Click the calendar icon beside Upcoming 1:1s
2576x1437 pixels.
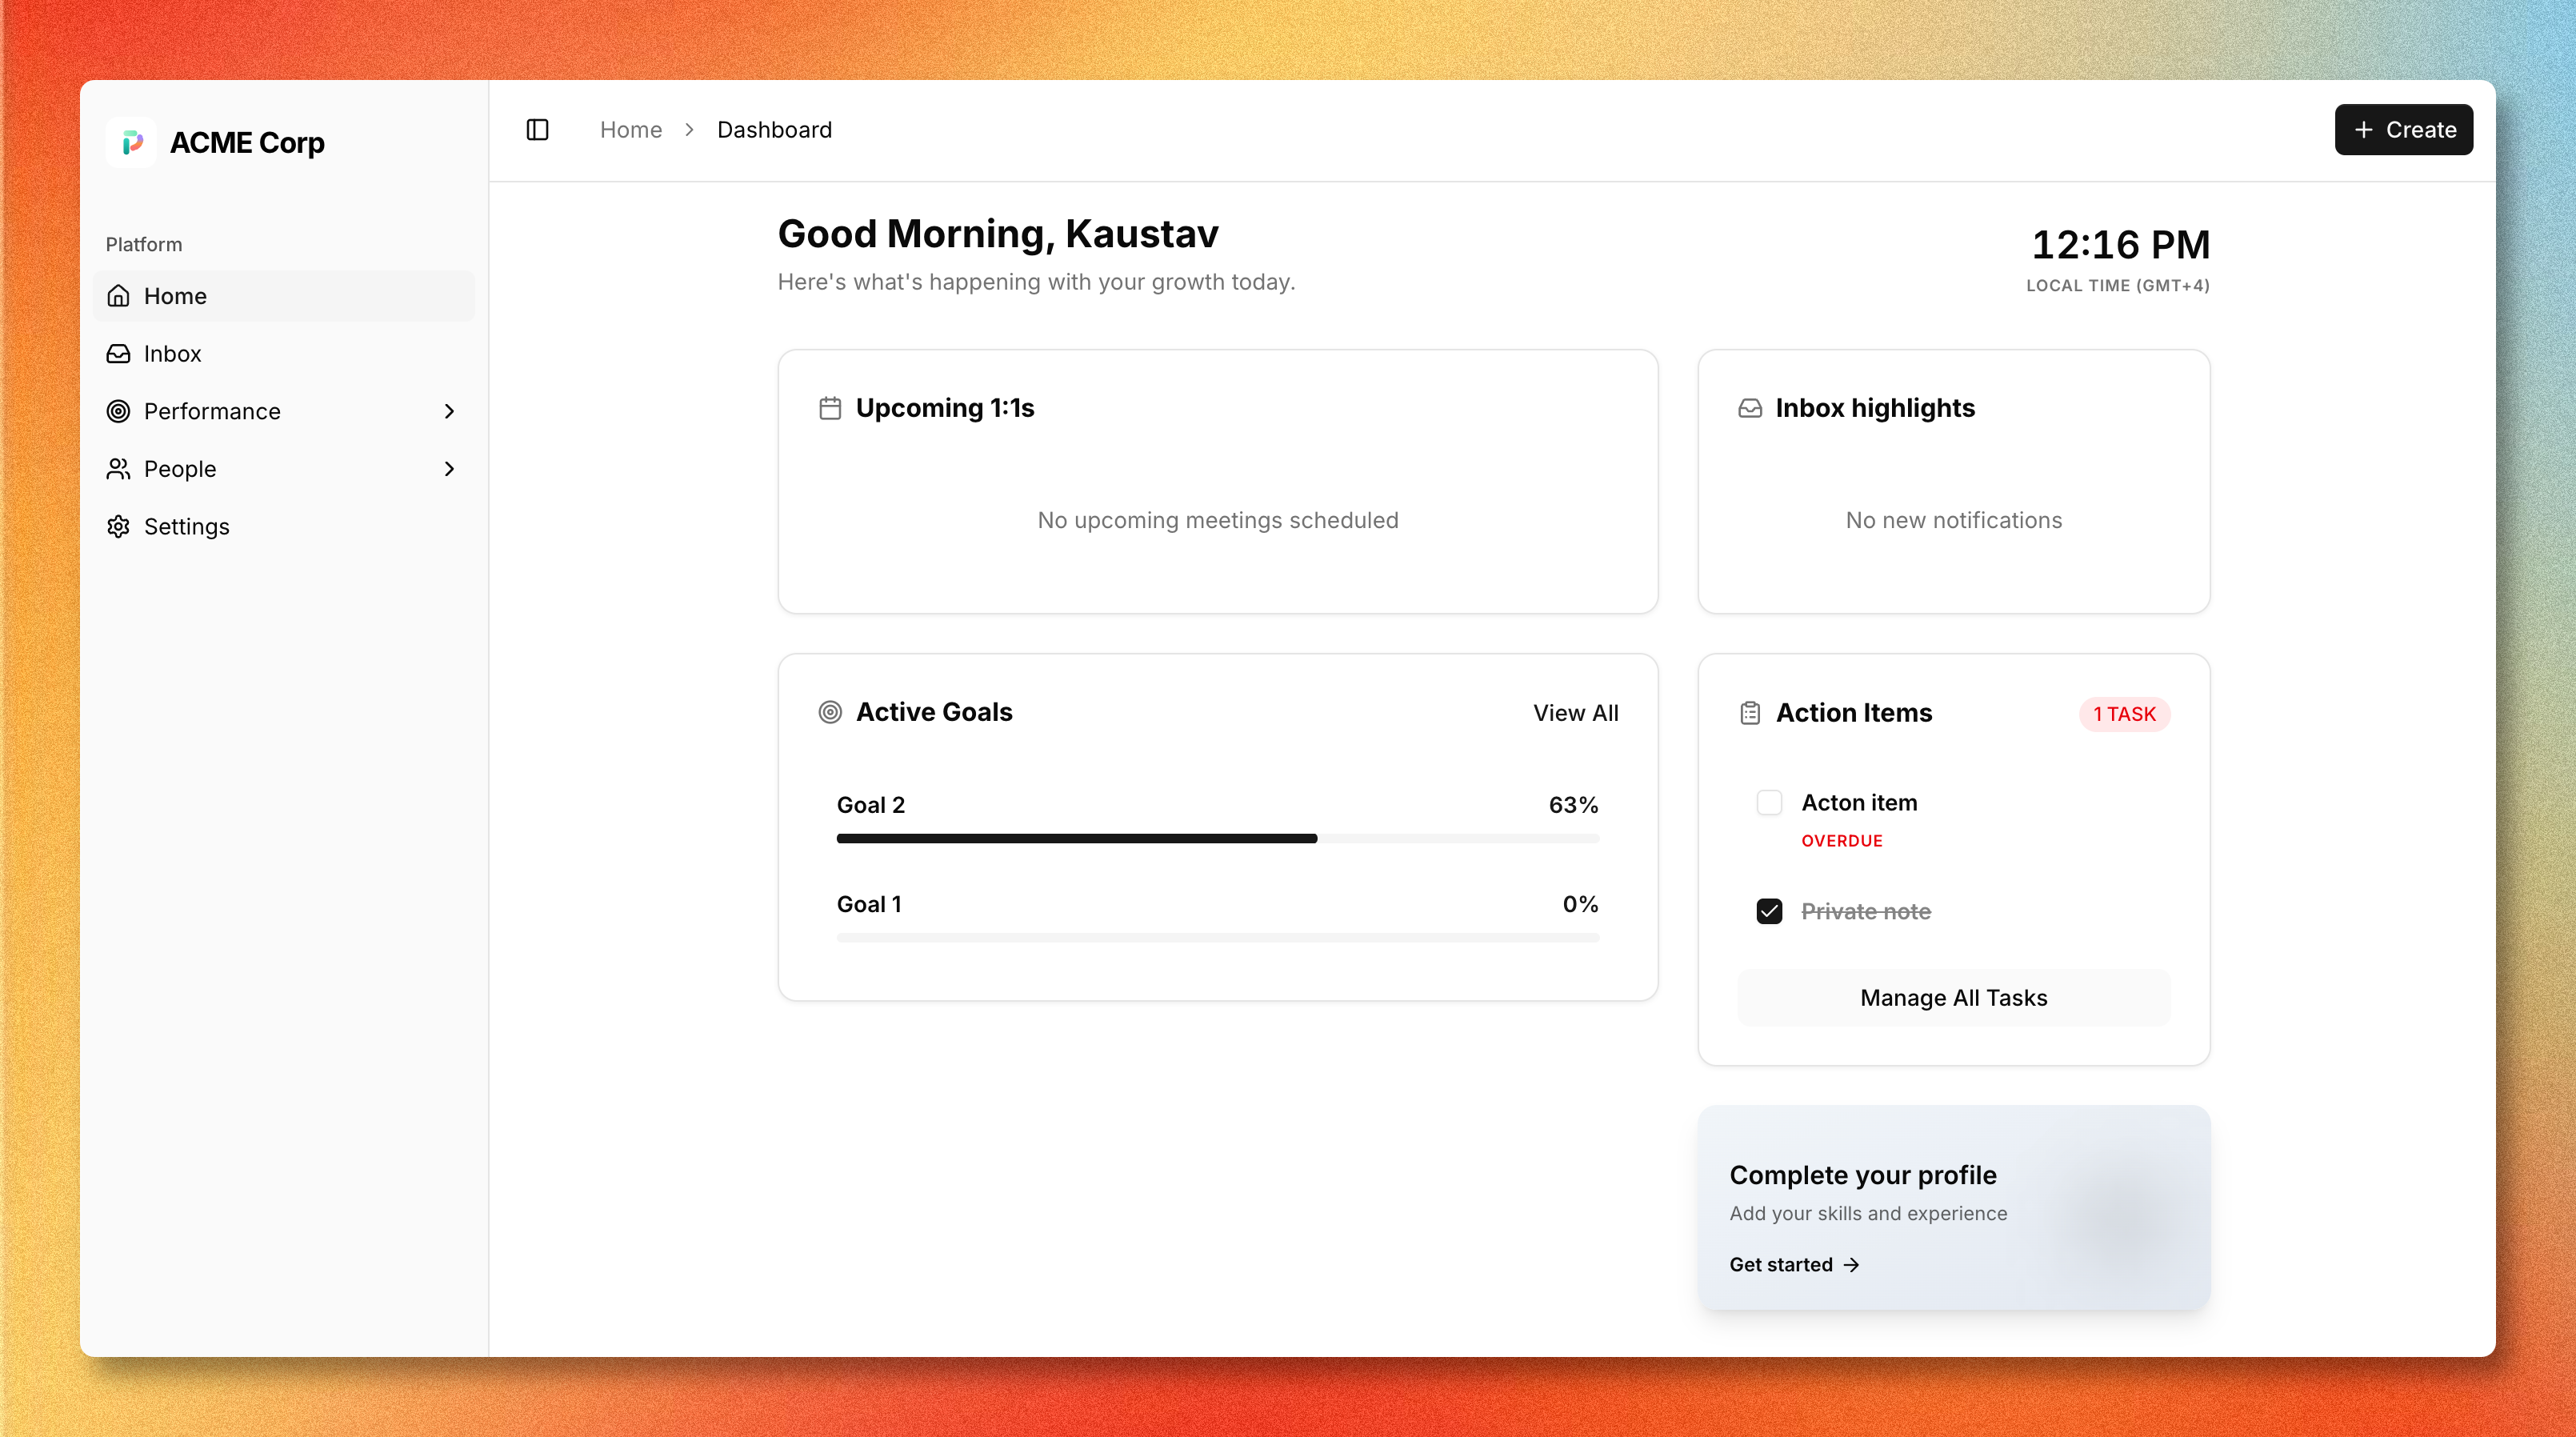829,408
